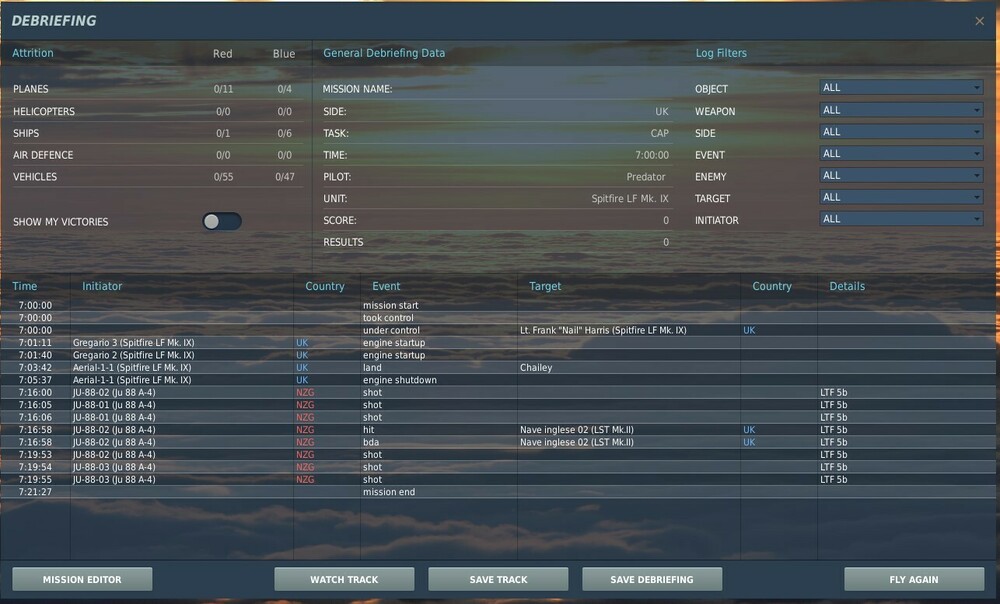This screenshot has width=1000, height=604.
Task: Select the 7:19:54 JU-88-03 shot row
Action: coord(497,467)
